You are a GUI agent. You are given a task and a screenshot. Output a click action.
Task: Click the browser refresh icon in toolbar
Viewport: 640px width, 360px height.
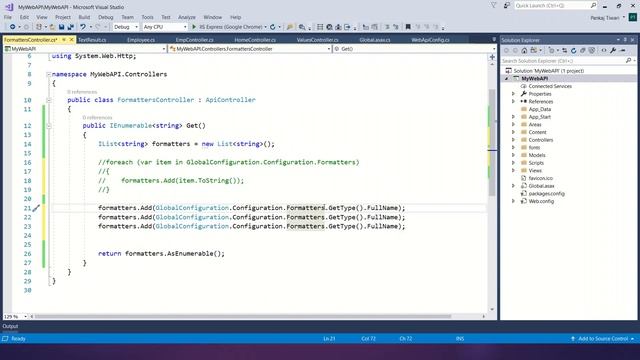coord(273,27)
